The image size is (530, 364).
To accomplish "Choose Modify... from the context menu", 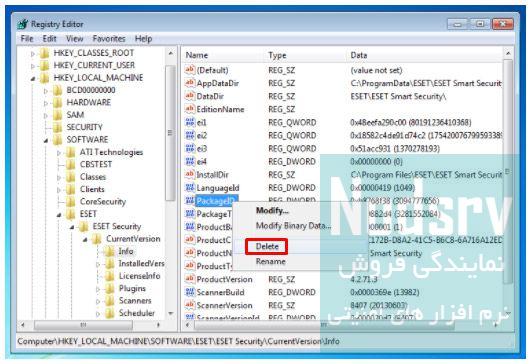I will coord(272,211).
